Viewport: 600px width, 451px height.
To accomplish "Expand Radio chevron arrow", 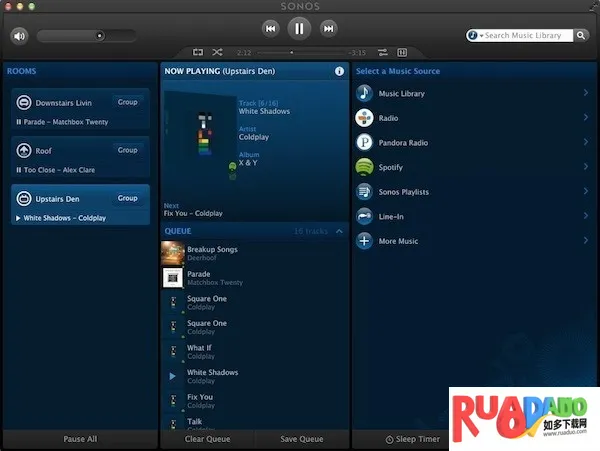I will coord(586,117).
